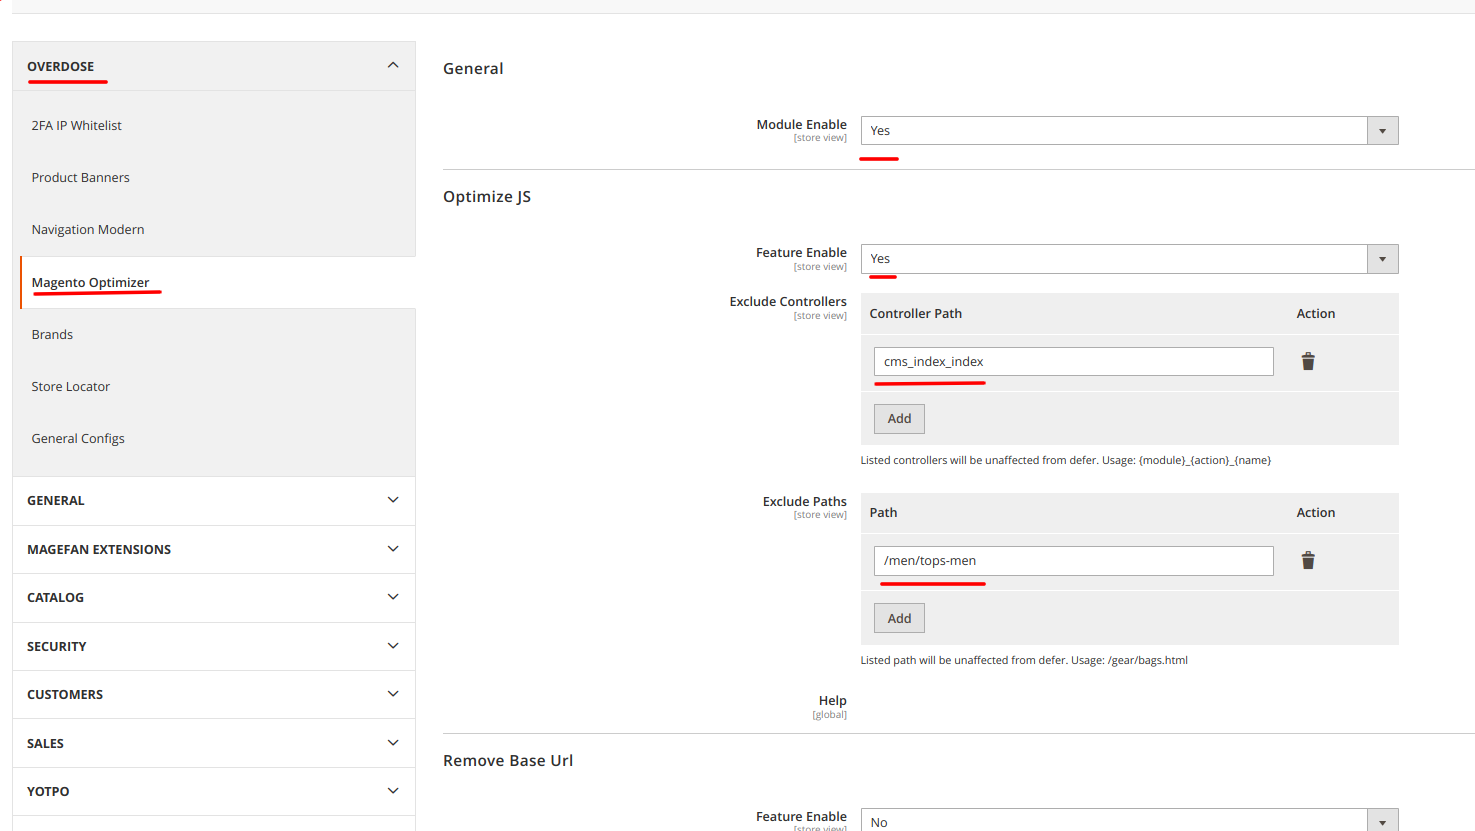Viewport: 1475px width, 831px height.
Task: Open 2FA IP Whitelist settings
Action: click(77, 125)
